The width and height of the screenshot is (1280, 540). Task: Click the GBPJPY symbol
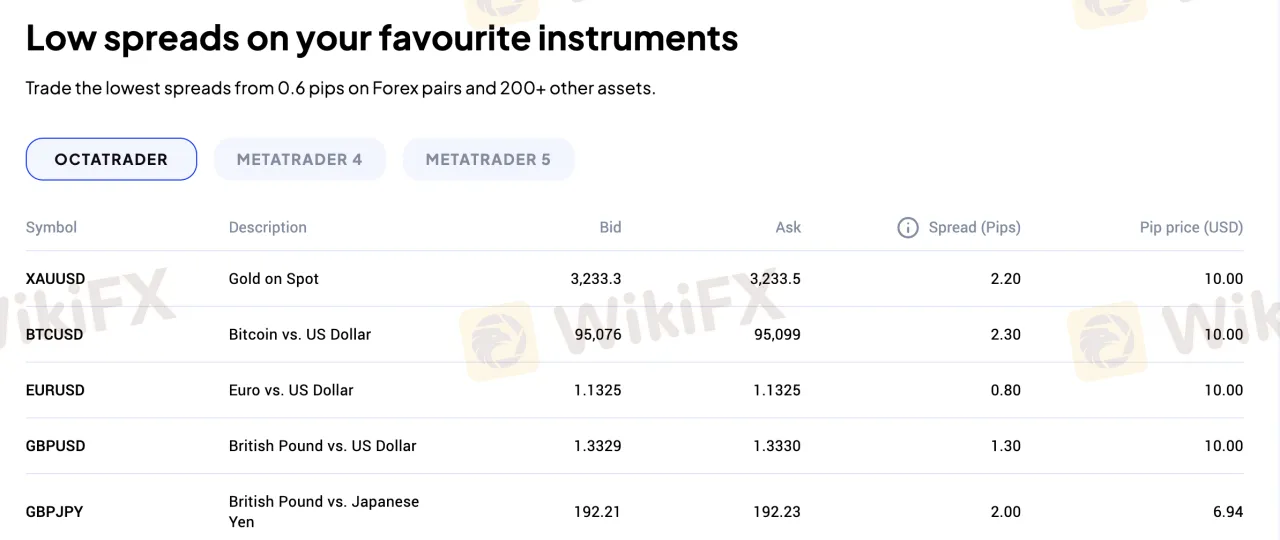pyautogui.click(x=55, y=512)
